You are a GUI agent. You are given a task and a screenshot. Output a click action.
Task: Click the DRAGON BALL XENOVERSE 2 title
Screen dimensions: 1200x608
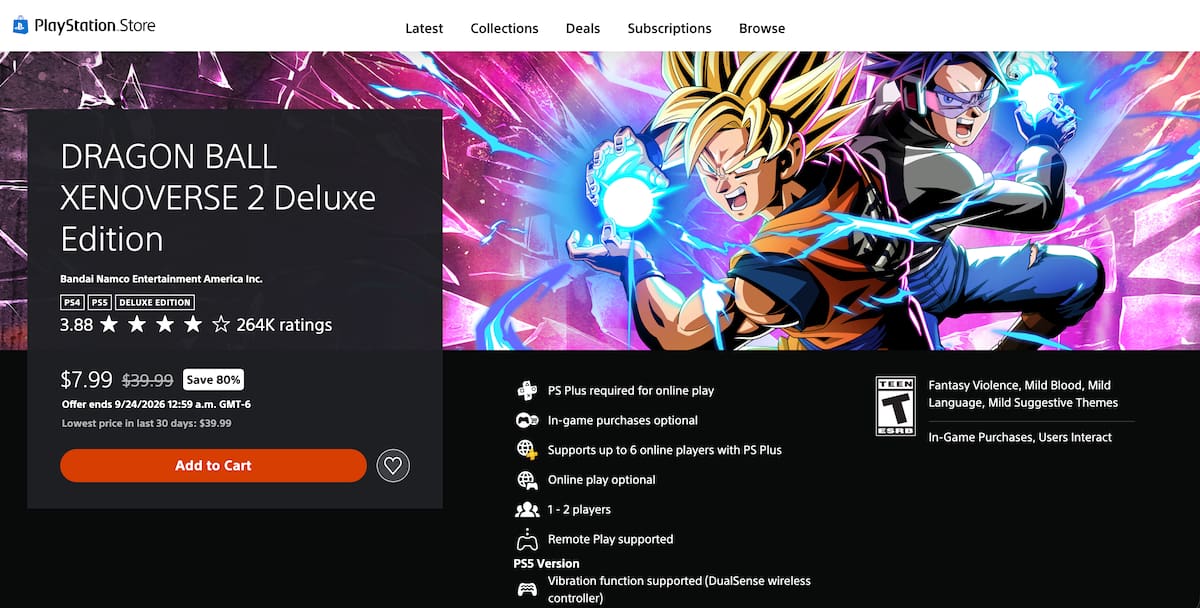218,198
